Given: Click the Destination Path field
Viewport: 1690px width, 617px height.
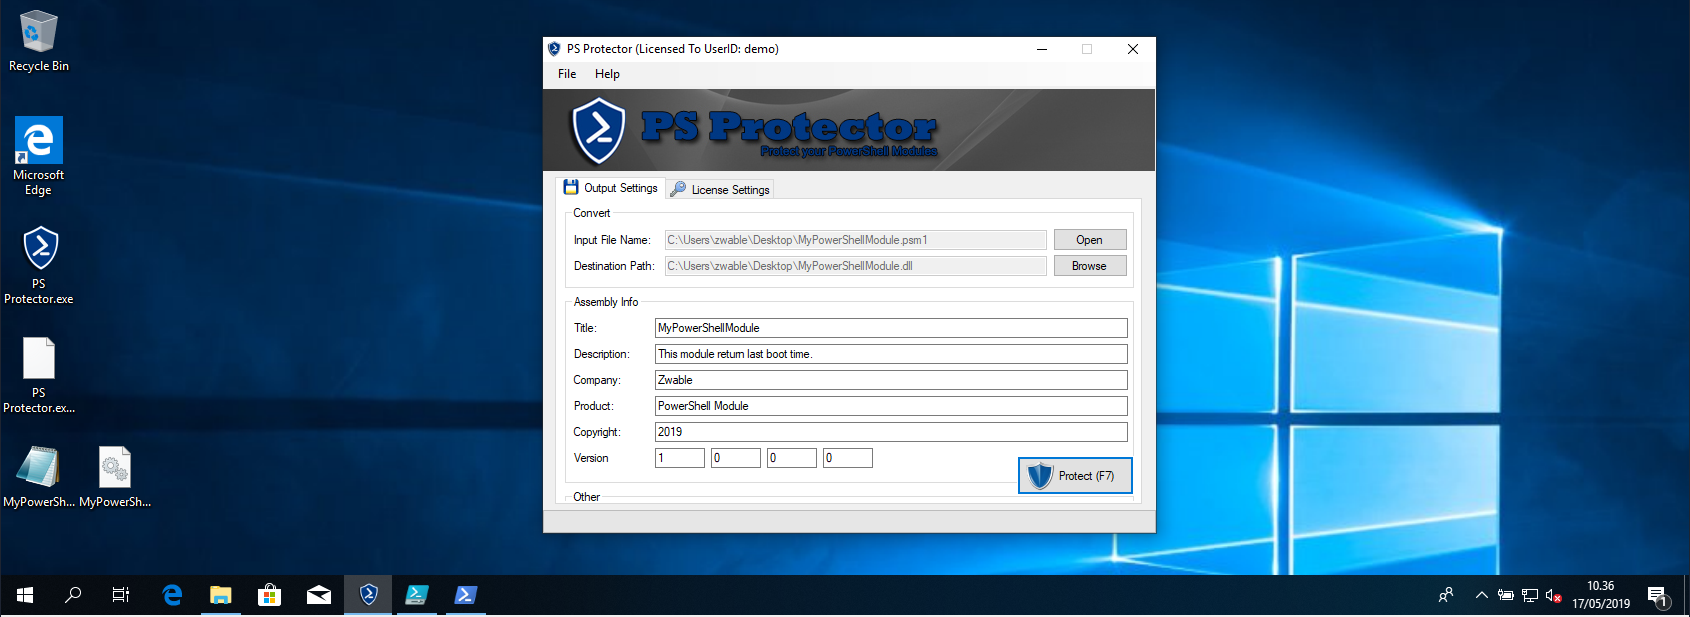Looking at the screenshot, I should coord(856,266).
